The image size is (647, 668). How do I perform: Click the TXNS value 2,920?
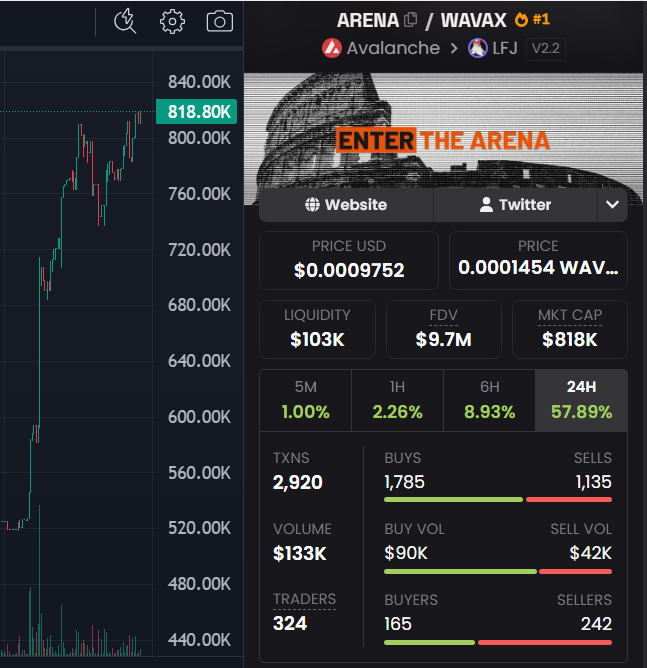click(x=298, y=482)
